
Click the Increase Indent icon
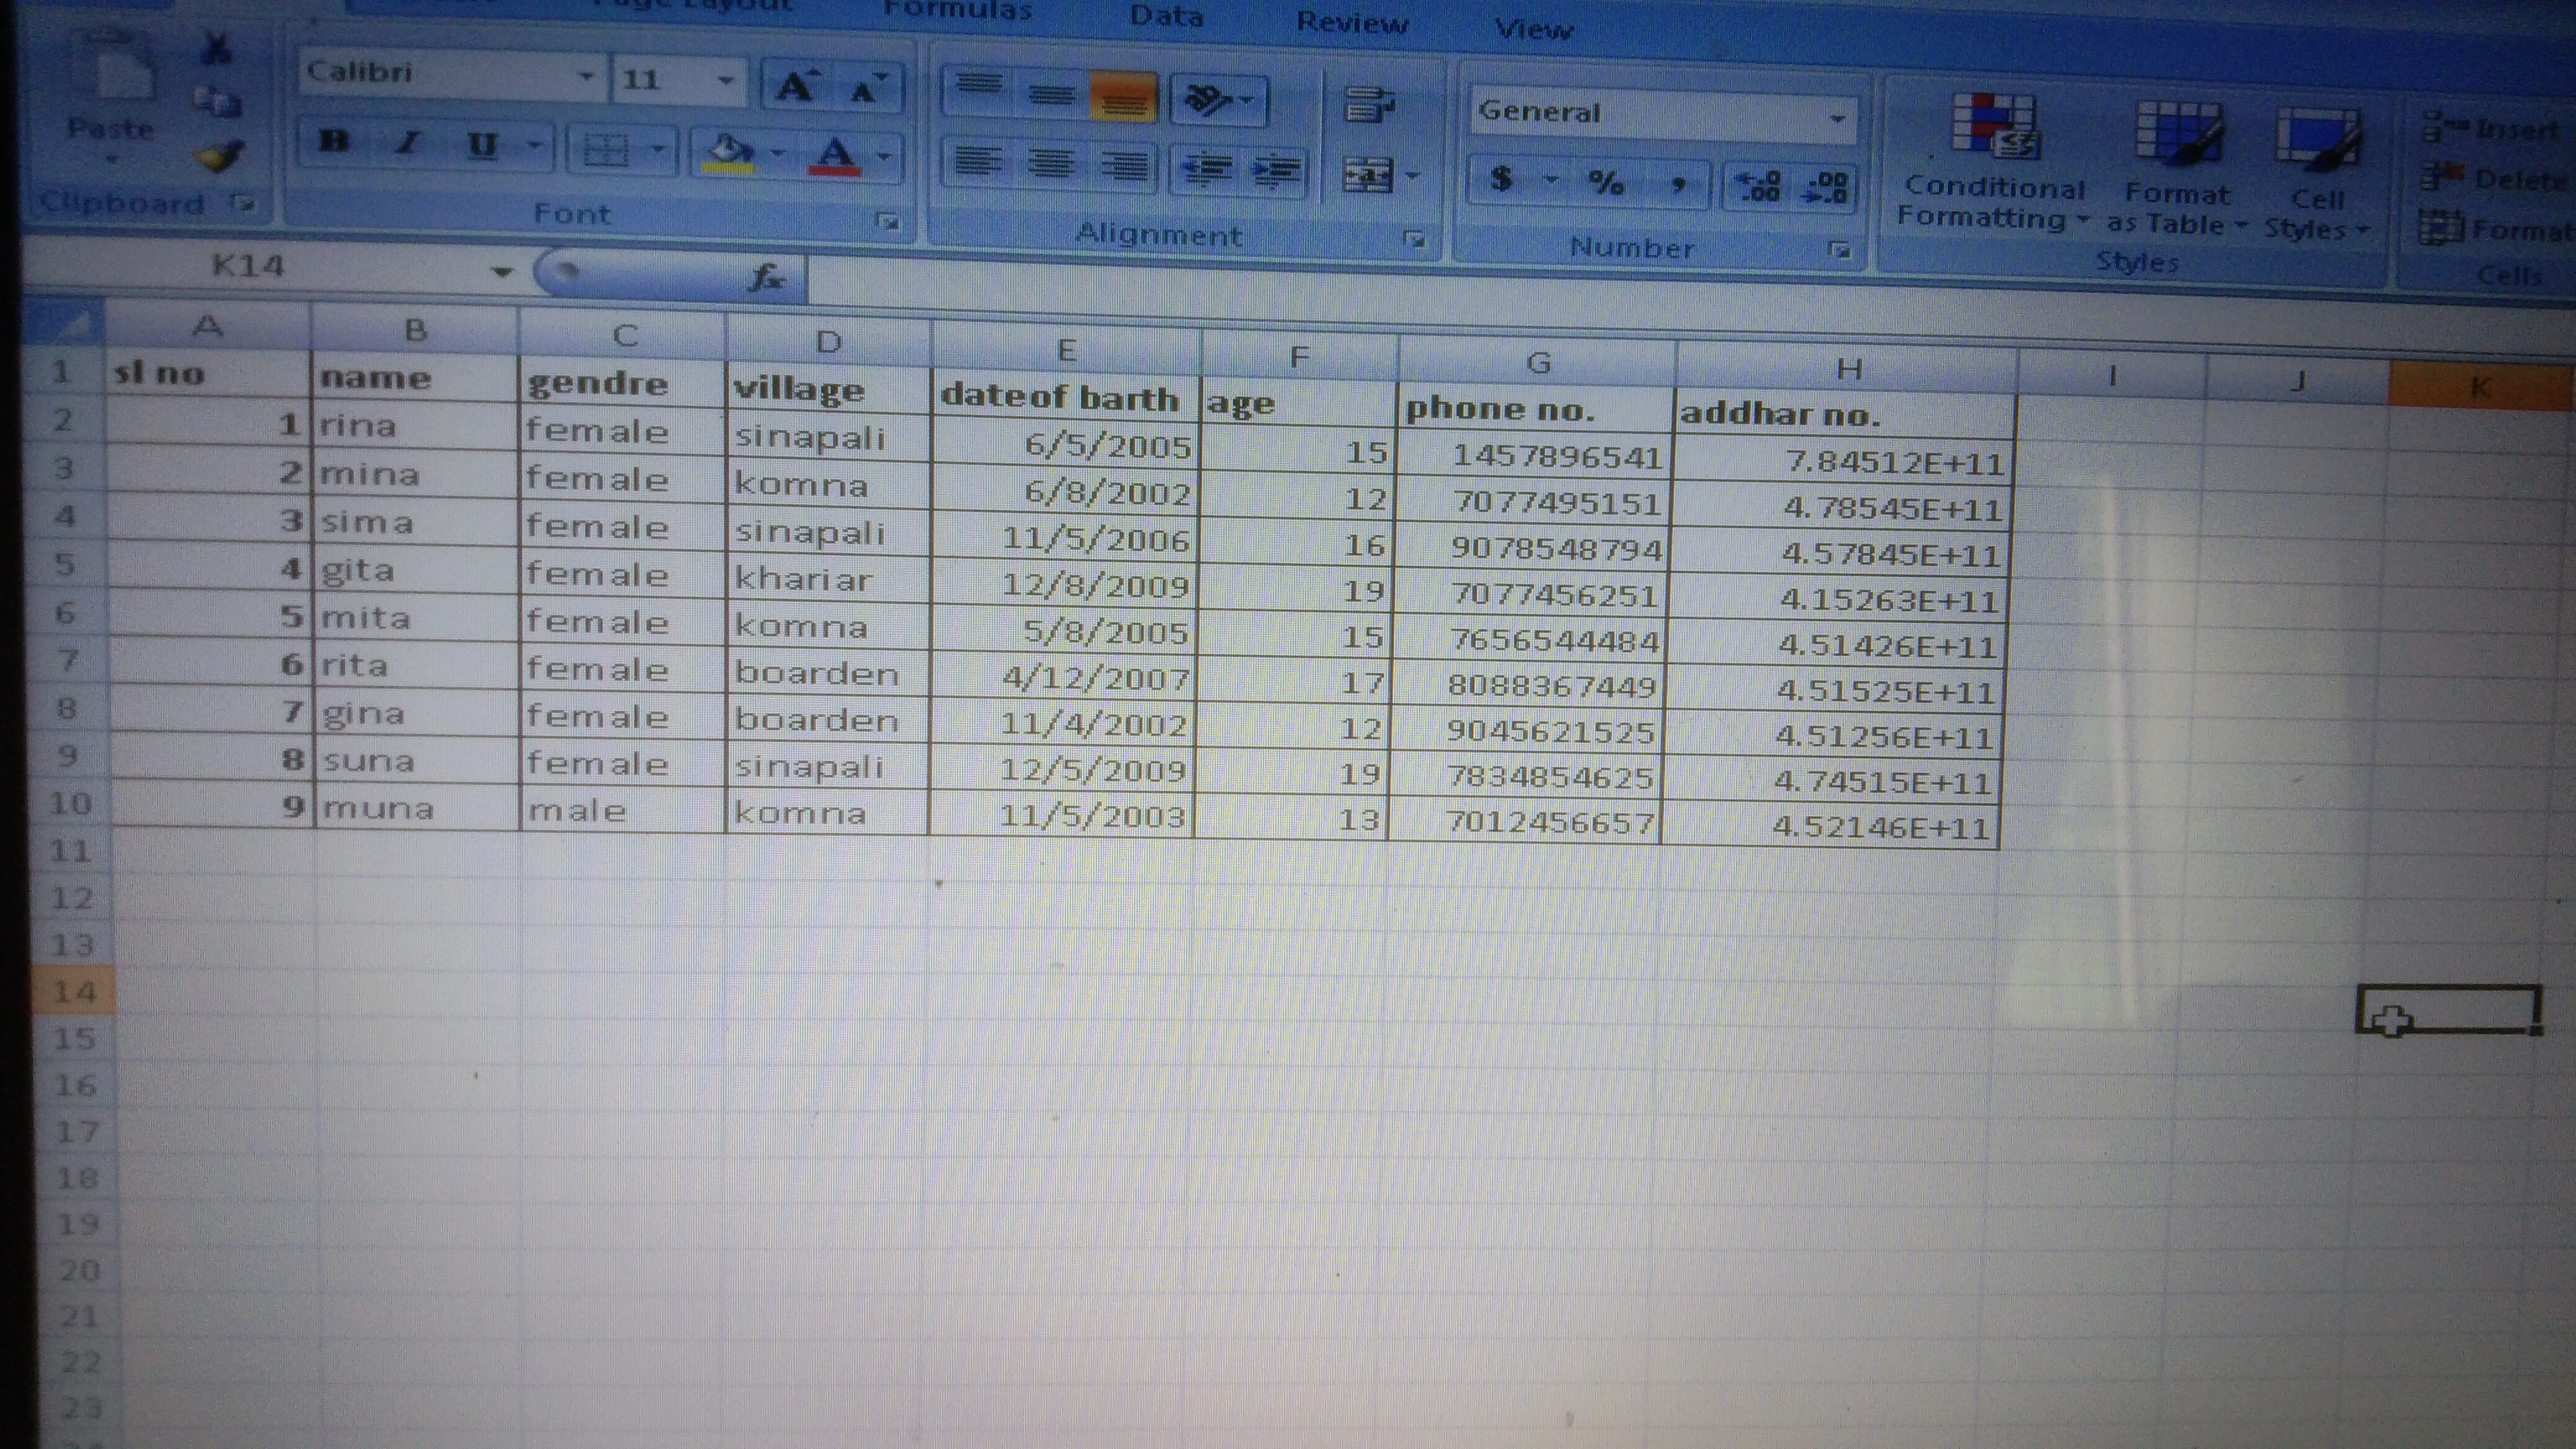click(1277, 171)
